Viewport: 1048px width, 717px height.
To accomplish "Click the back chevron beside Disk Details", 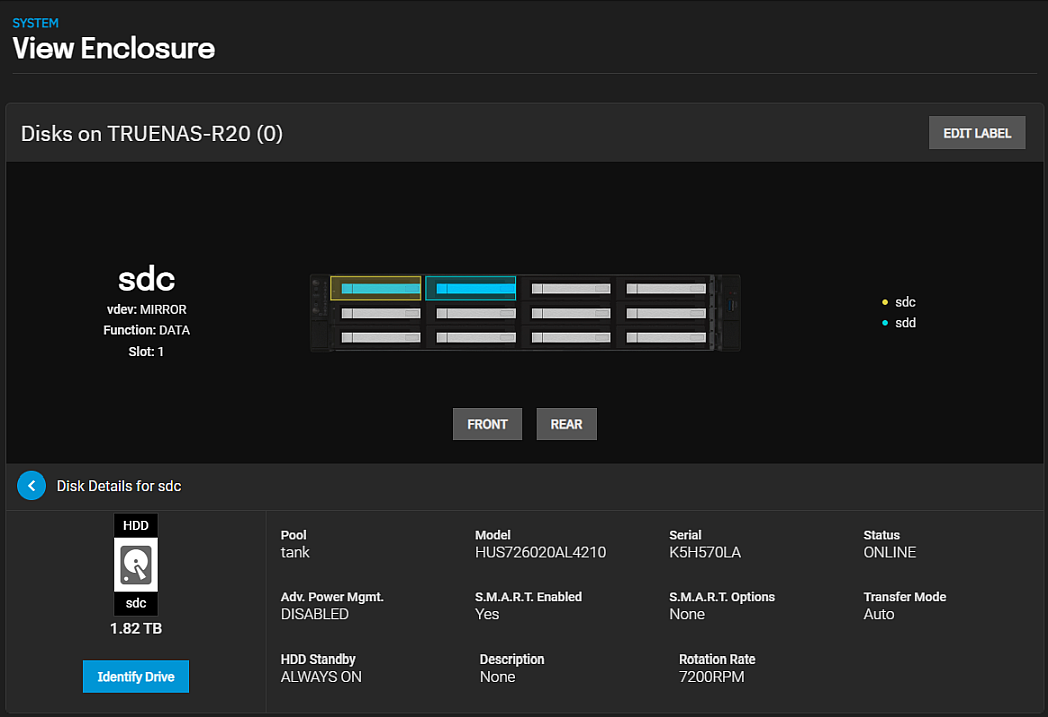I will click(31, 486).
